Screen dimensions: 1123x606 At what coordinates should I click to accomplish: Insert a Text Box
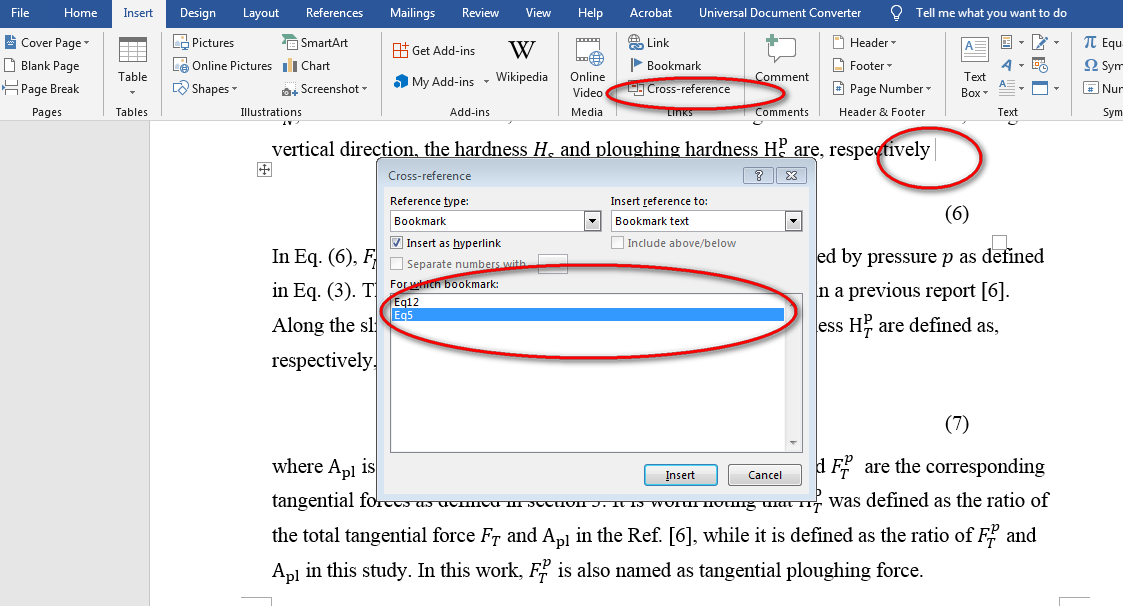coord(975,67)
